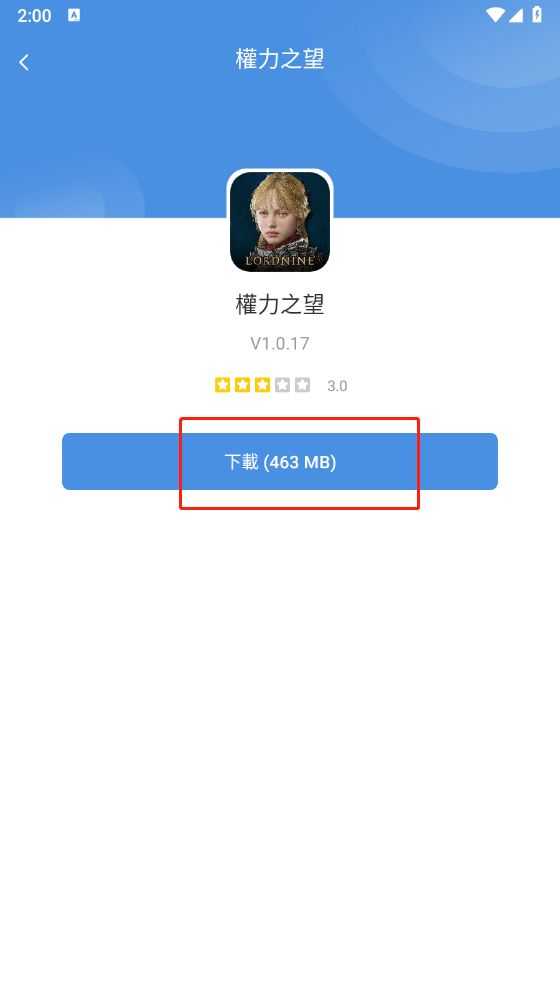
Task: Select the 權力之望 app name below icon
Action: coord(280,305)
